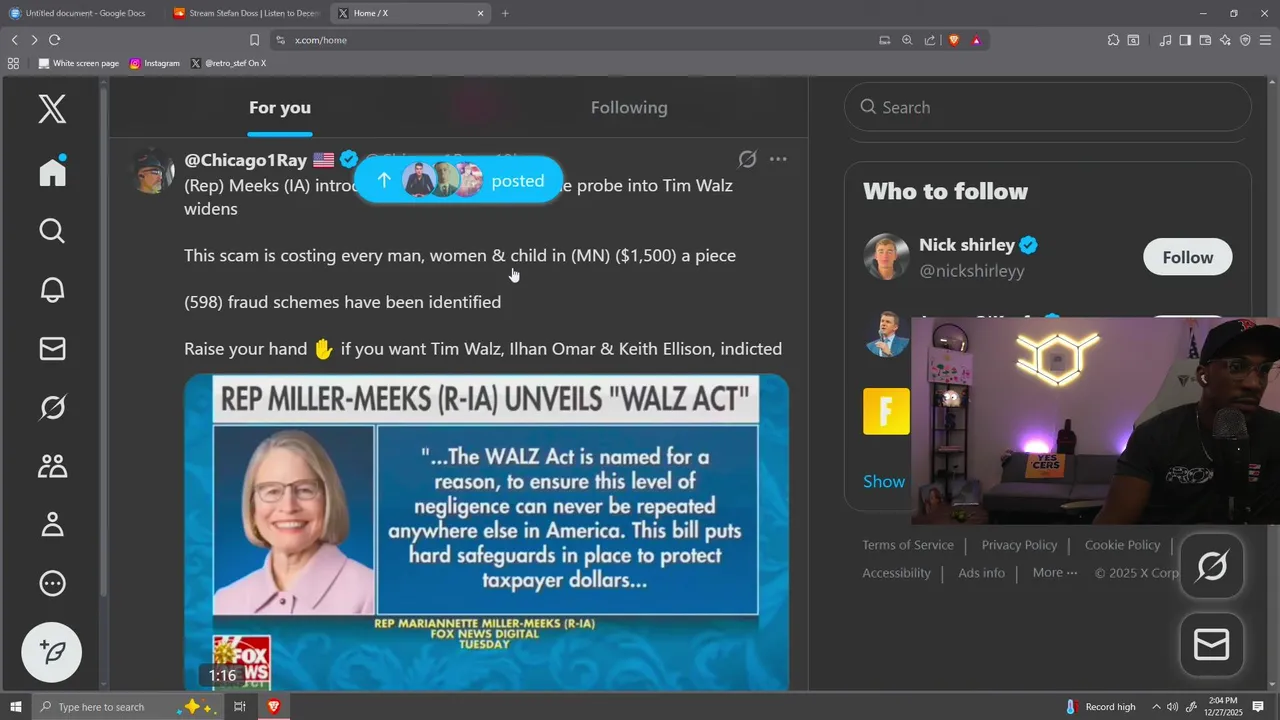
Task: Switch to the For you tab
Action: [280, 107]
